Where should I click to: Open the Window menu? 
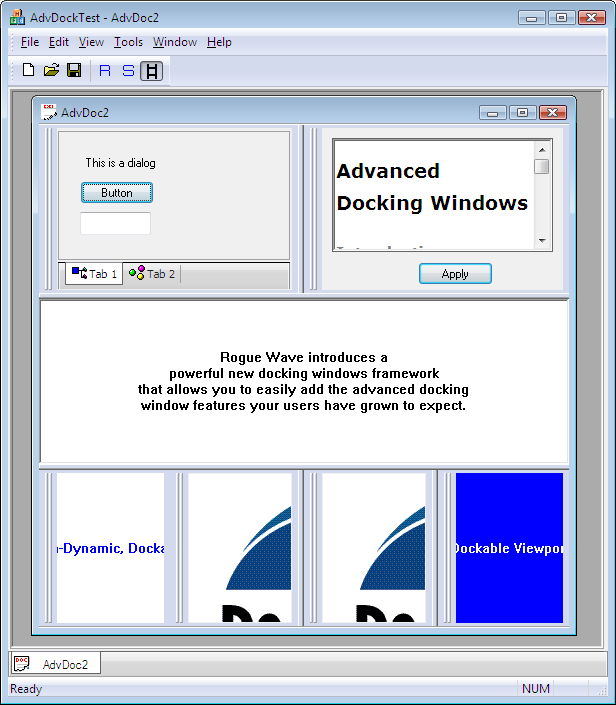click(x=174, y=42)
